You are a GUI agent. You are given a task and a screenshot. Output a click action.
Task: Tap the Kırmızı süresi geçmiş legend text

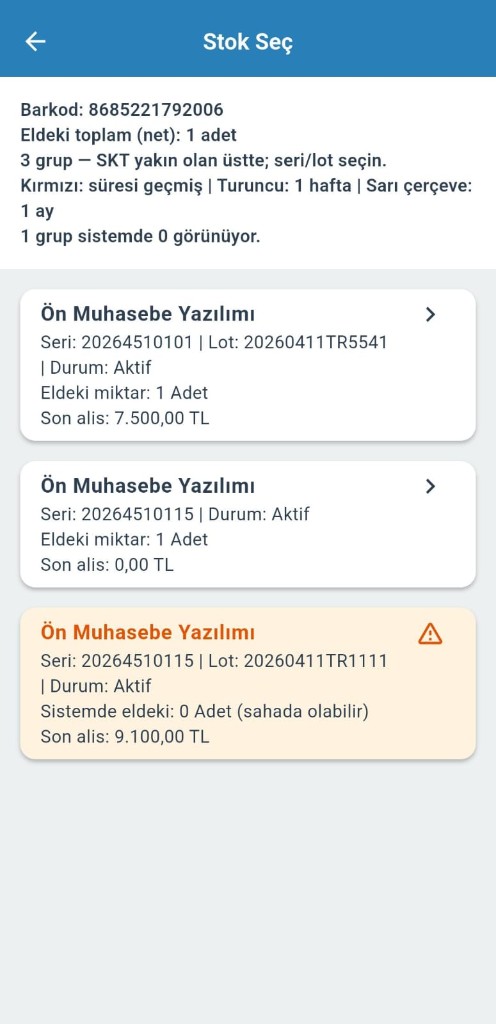(x=113, y=186)
